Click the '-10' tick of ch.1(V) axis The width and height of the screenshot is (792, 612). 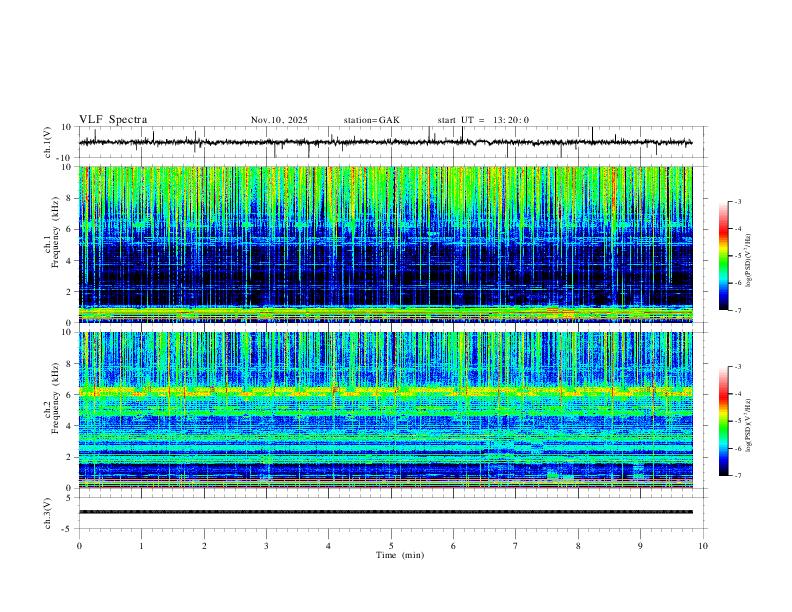(x=63, y=158)
